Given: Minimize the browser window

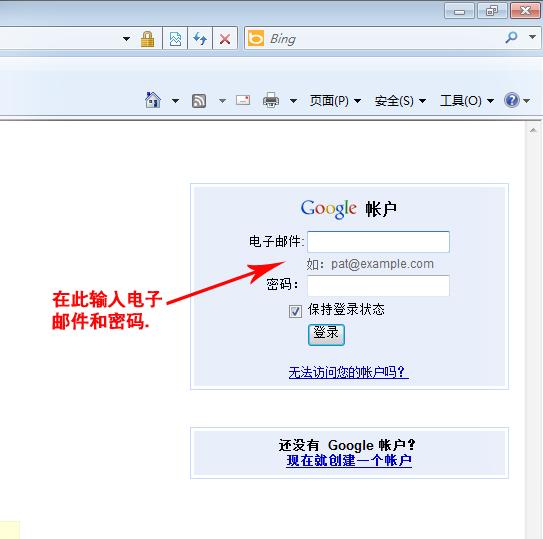Looking at the screenshot, I should 459,11.
